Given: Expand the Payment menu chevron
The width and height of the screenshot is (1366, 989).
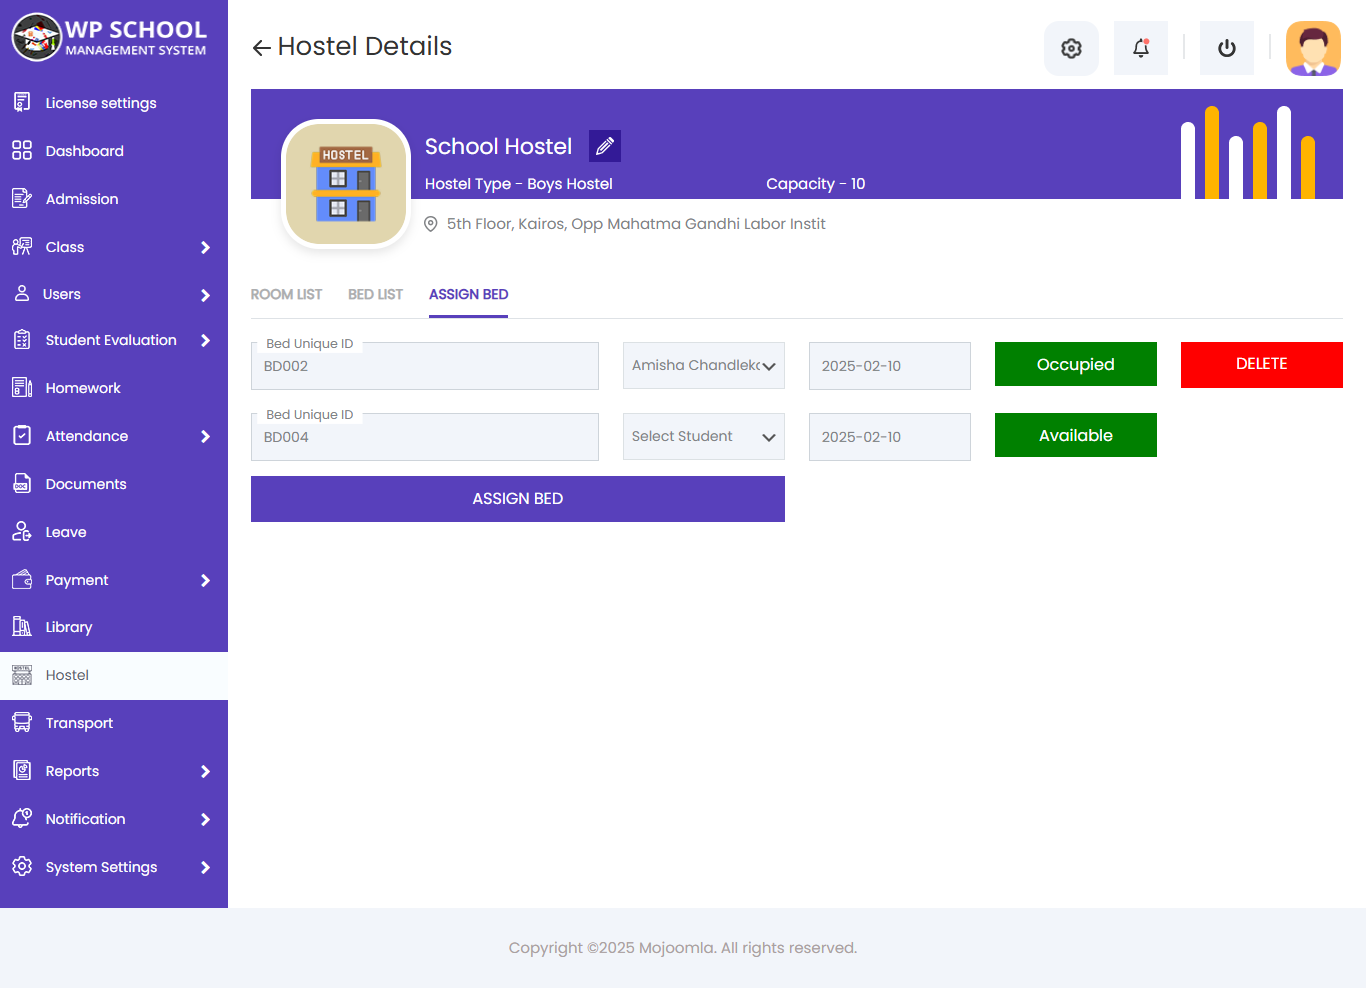Looking at the screenshot, I should pos(205,580).
